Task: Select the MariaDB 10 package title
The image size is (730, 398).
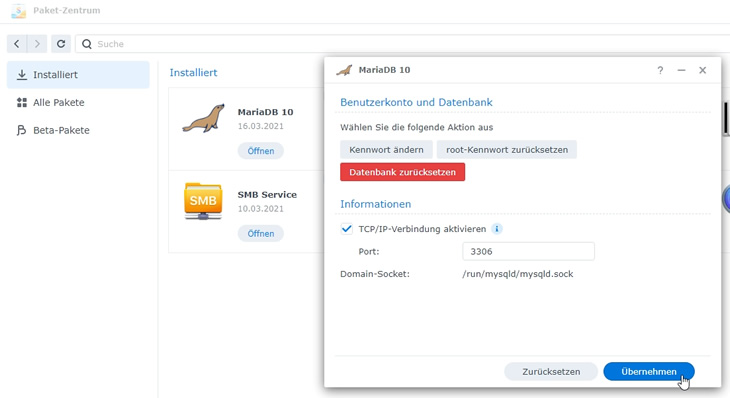Action: 265,112
